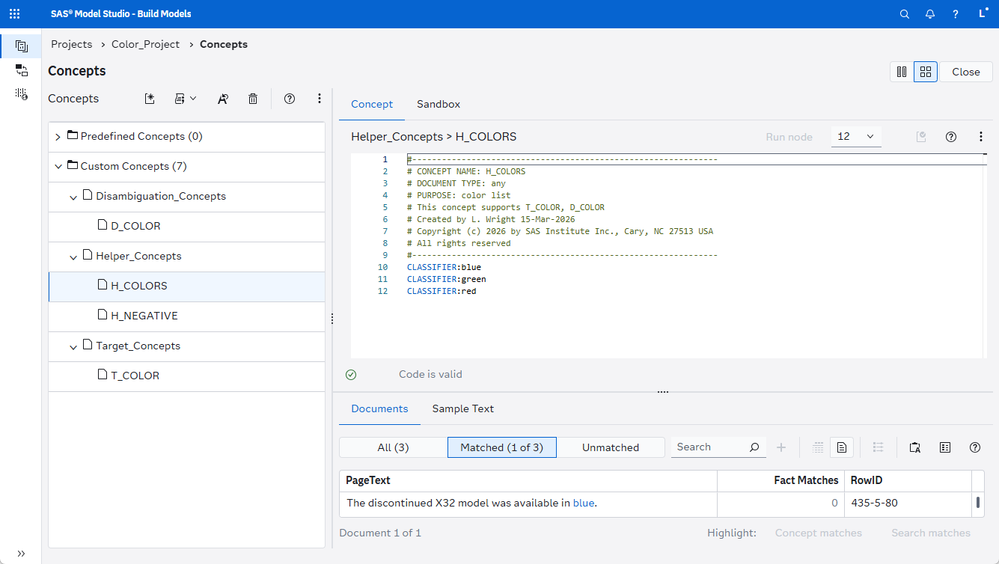Click the add plus icon

[x=781, y=447]
